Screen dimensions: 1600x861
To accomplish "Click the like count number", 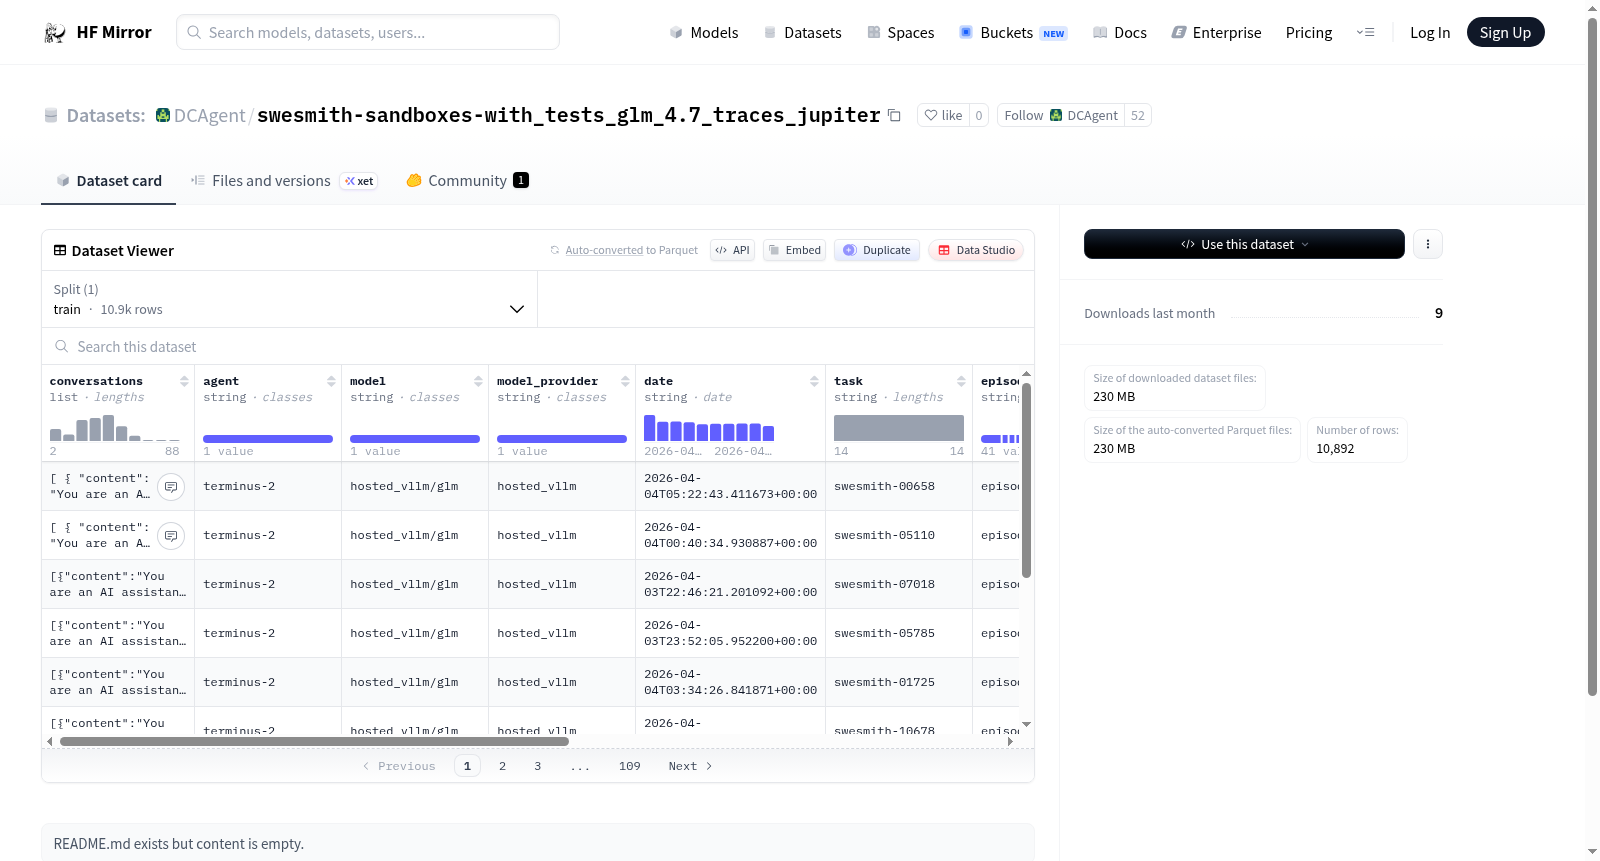I will tap(979, 116).
